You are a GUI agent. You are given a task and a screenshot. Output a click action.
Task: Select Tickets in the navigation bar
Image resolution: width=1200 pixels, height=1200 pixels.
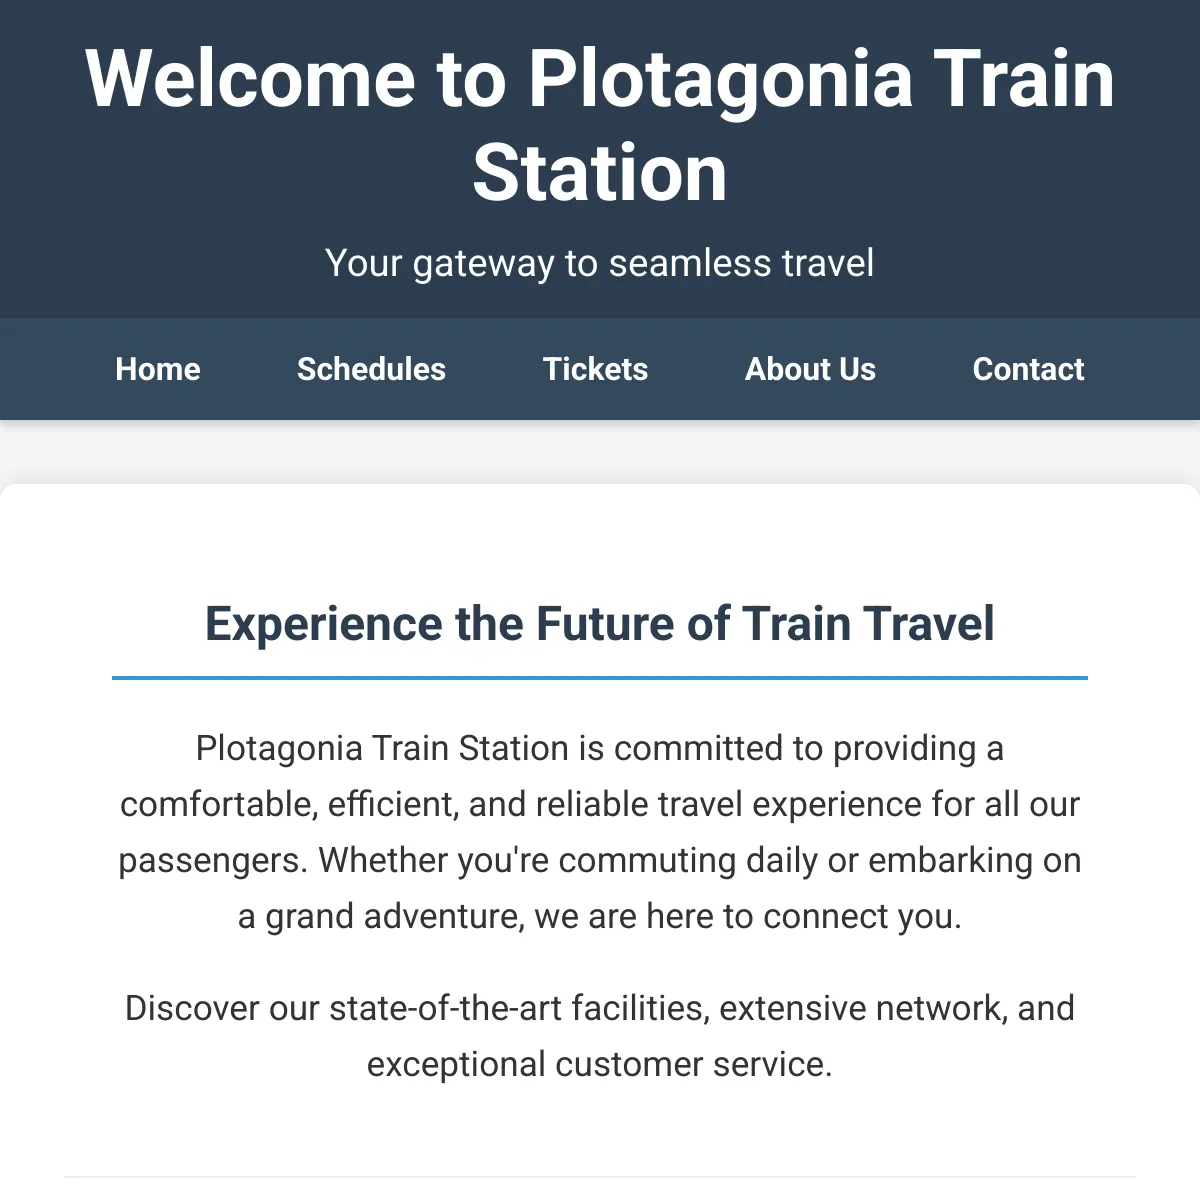pos(595,369)
